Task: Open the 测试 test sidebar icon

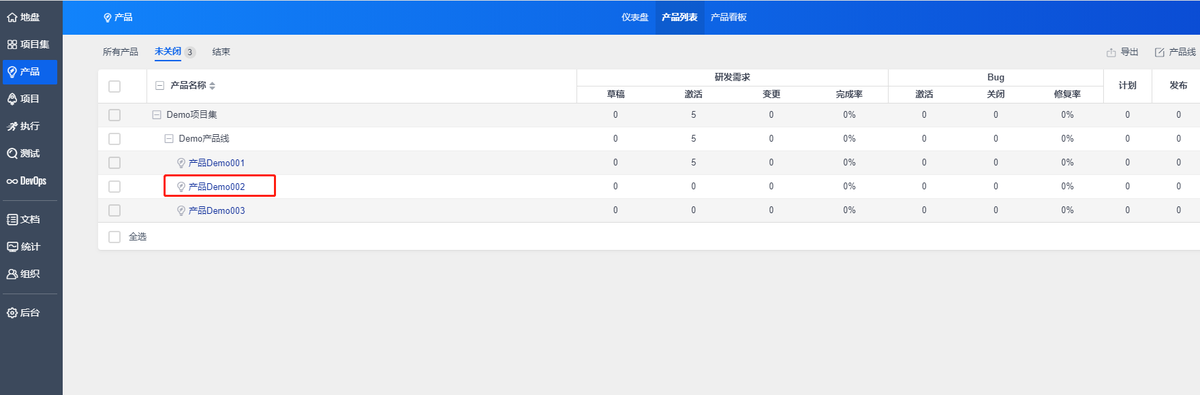Action: coord(12,153)
